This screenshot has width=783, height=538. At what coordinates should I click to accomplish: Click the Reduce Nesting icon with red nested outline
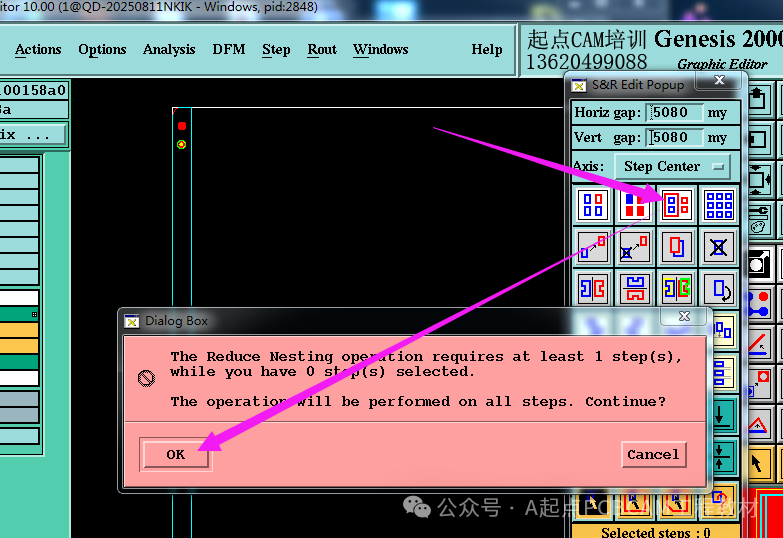(x=677, y=205)
